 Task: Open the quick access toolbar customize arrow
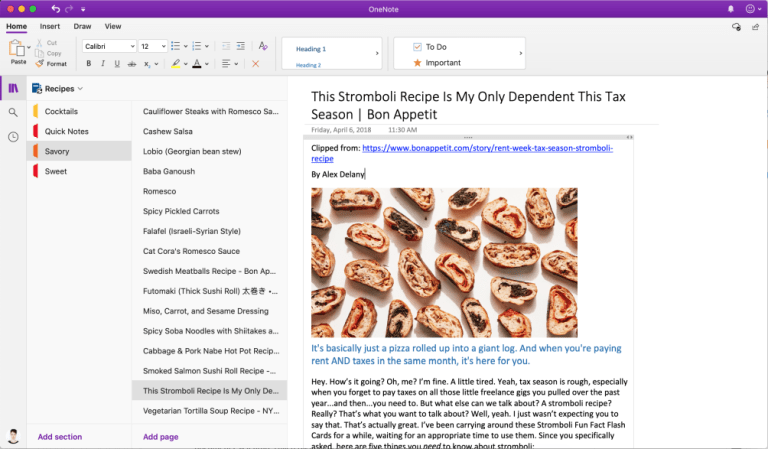[x=83, y=9]
